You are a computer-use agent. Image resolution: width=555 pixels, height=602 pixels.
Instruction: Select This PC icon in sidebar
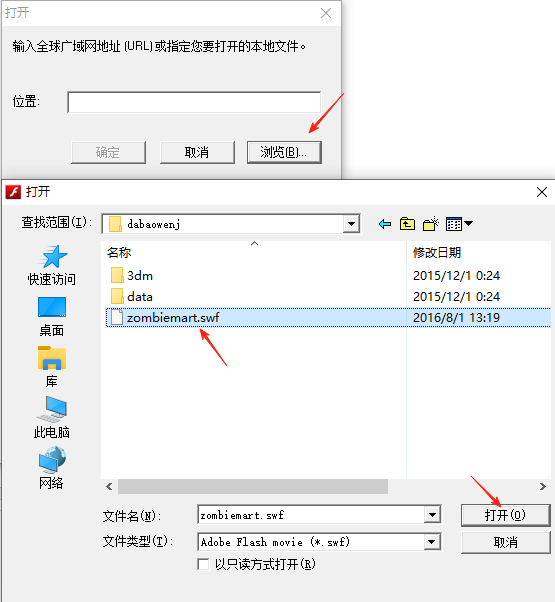tap(52, 409)
